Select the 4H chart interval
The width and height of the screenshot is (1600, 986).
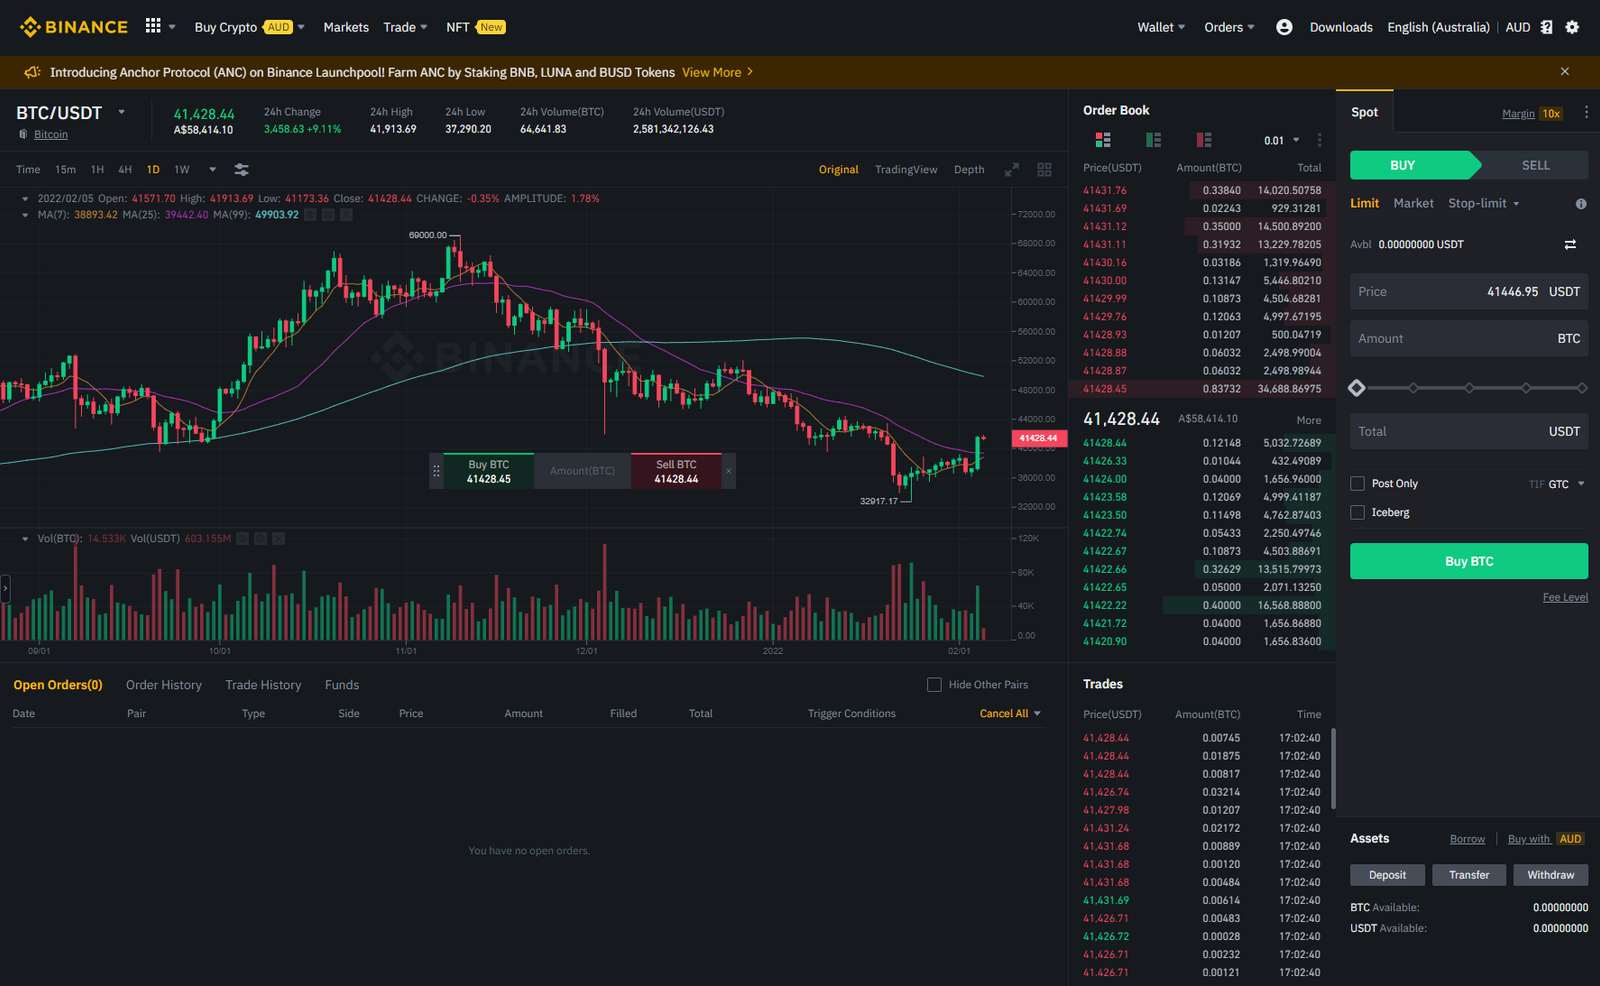tap(125, 170)
